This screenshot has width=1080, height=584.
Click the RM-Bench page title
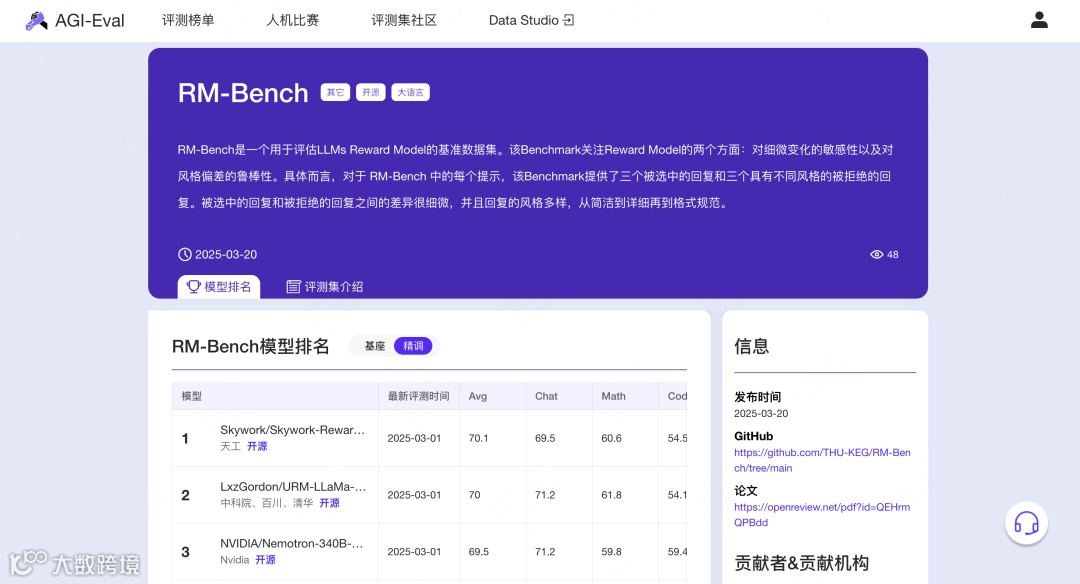pyautogui.click(x=243, y=93)
